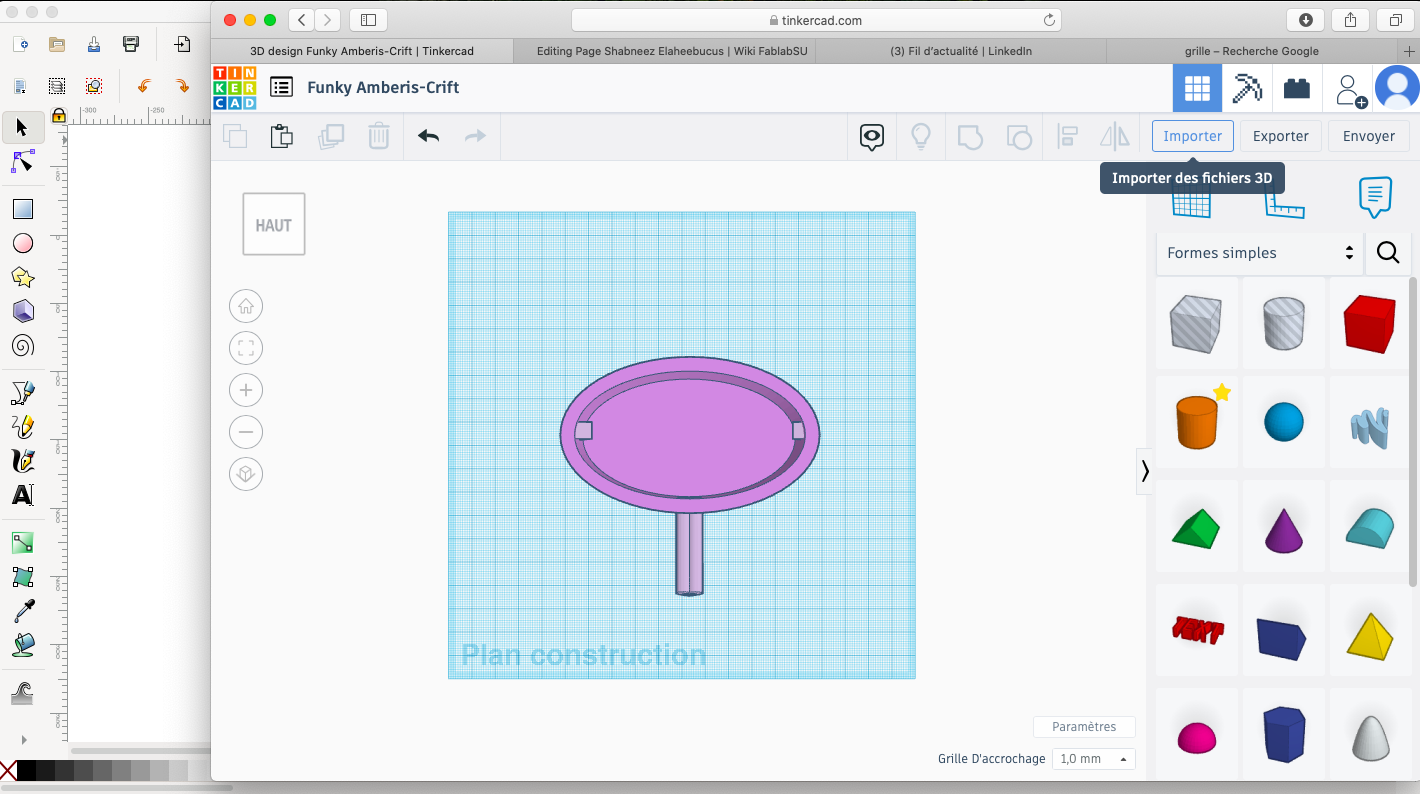
Task: Toggle perspective/orthographic view cube icon
Action: [246, 474]
